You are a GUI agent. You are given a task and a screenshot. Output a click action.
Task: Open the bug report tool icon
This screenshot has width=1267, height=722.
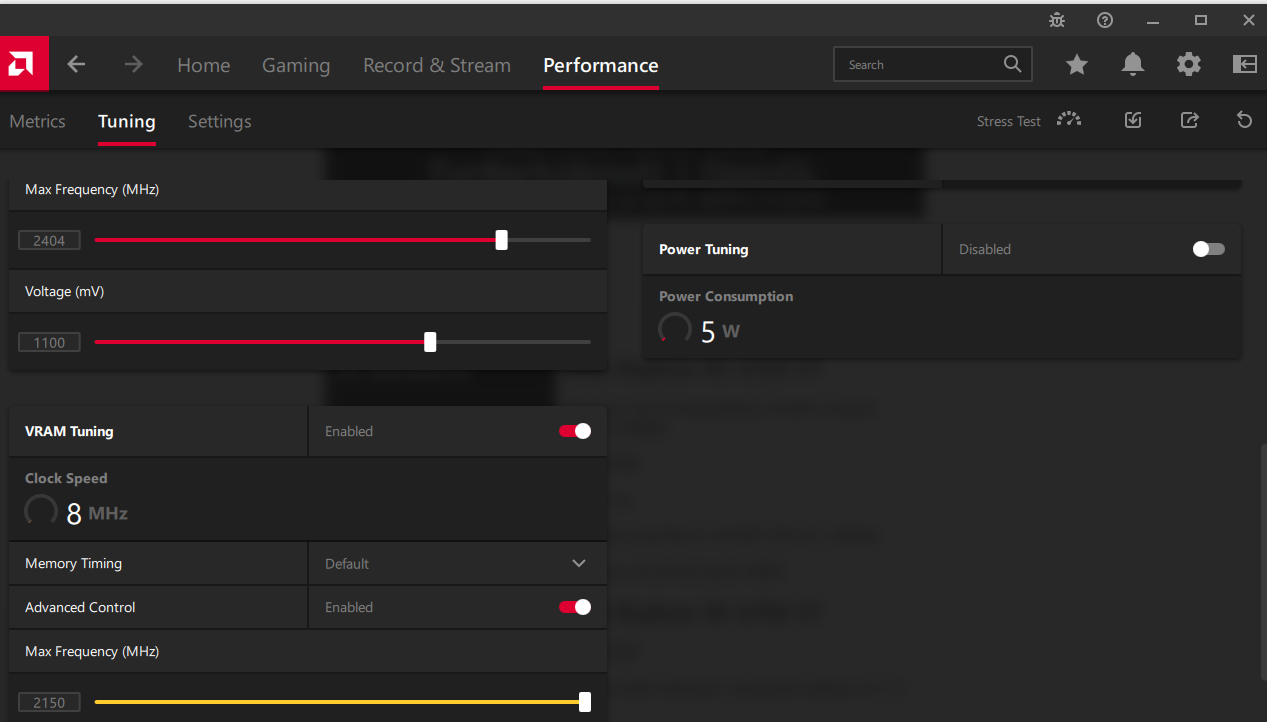click(x=1057, y=19)
